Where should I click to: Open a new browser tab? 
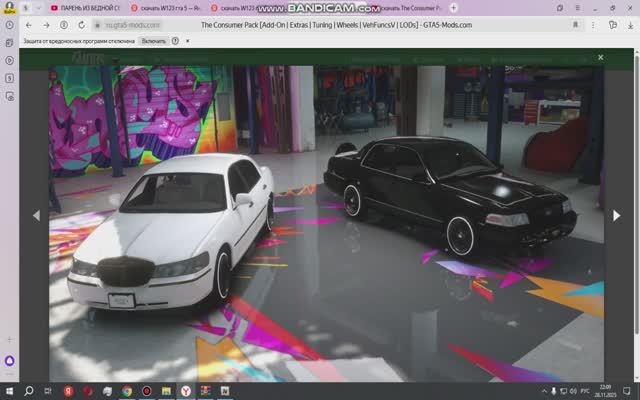[x=453, y=8]
